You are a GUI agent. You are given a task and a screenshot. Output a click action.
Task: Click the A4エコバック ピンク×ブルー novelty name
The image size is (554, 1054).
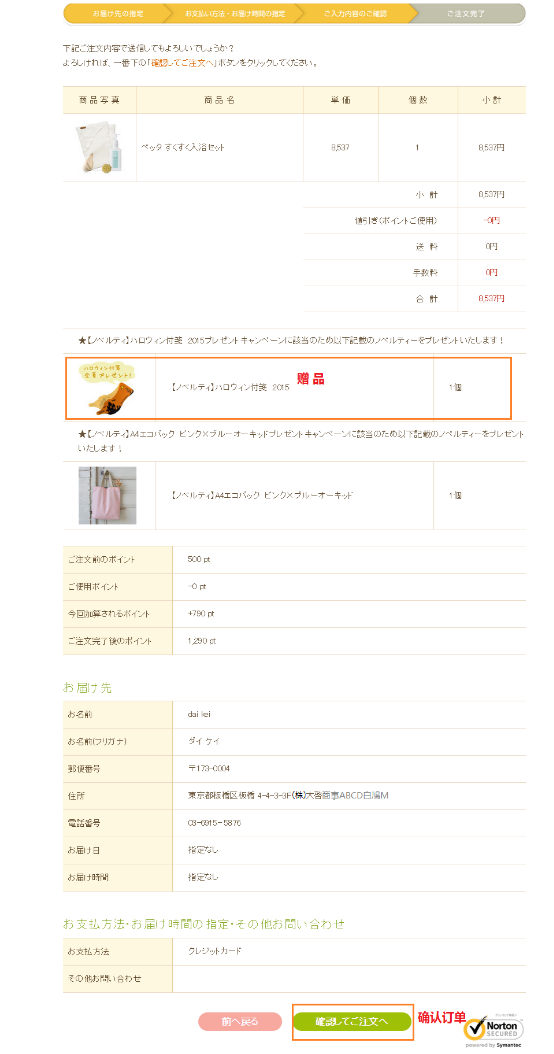click(x=261, y=495)
